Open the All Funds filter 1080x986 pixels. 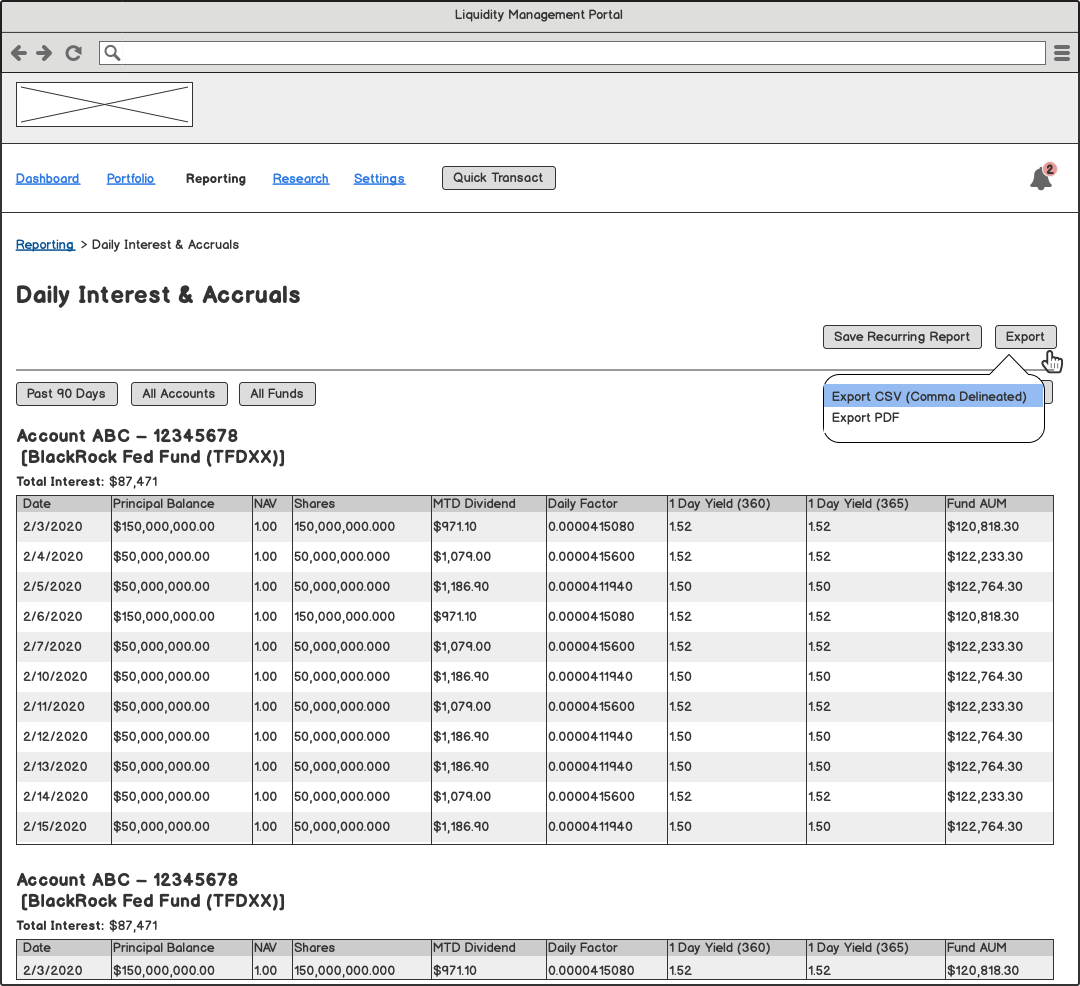pyautogui.click(x=278, y=394)
